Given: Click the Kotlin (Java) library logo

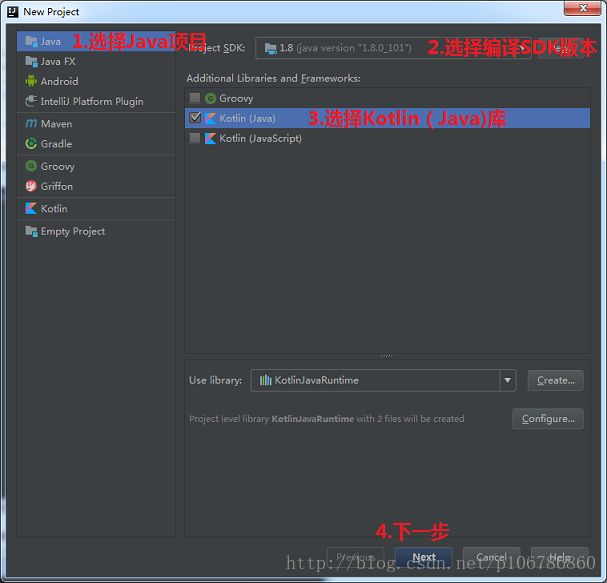Looking at the screenshot, I should (210, 118).
